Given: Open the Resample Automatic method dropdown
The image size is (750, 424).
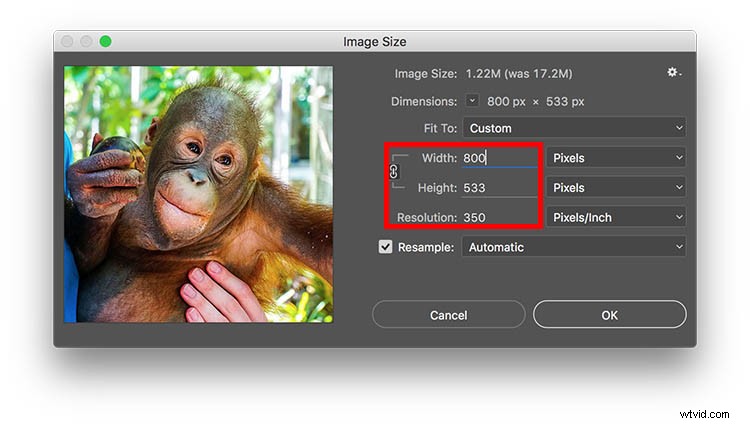Looking at the screenshot, I should 574,247.
